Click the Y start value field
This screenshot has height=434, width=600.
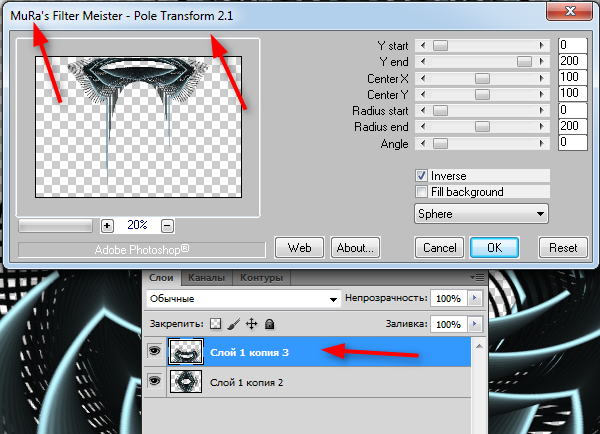(572, 45)
